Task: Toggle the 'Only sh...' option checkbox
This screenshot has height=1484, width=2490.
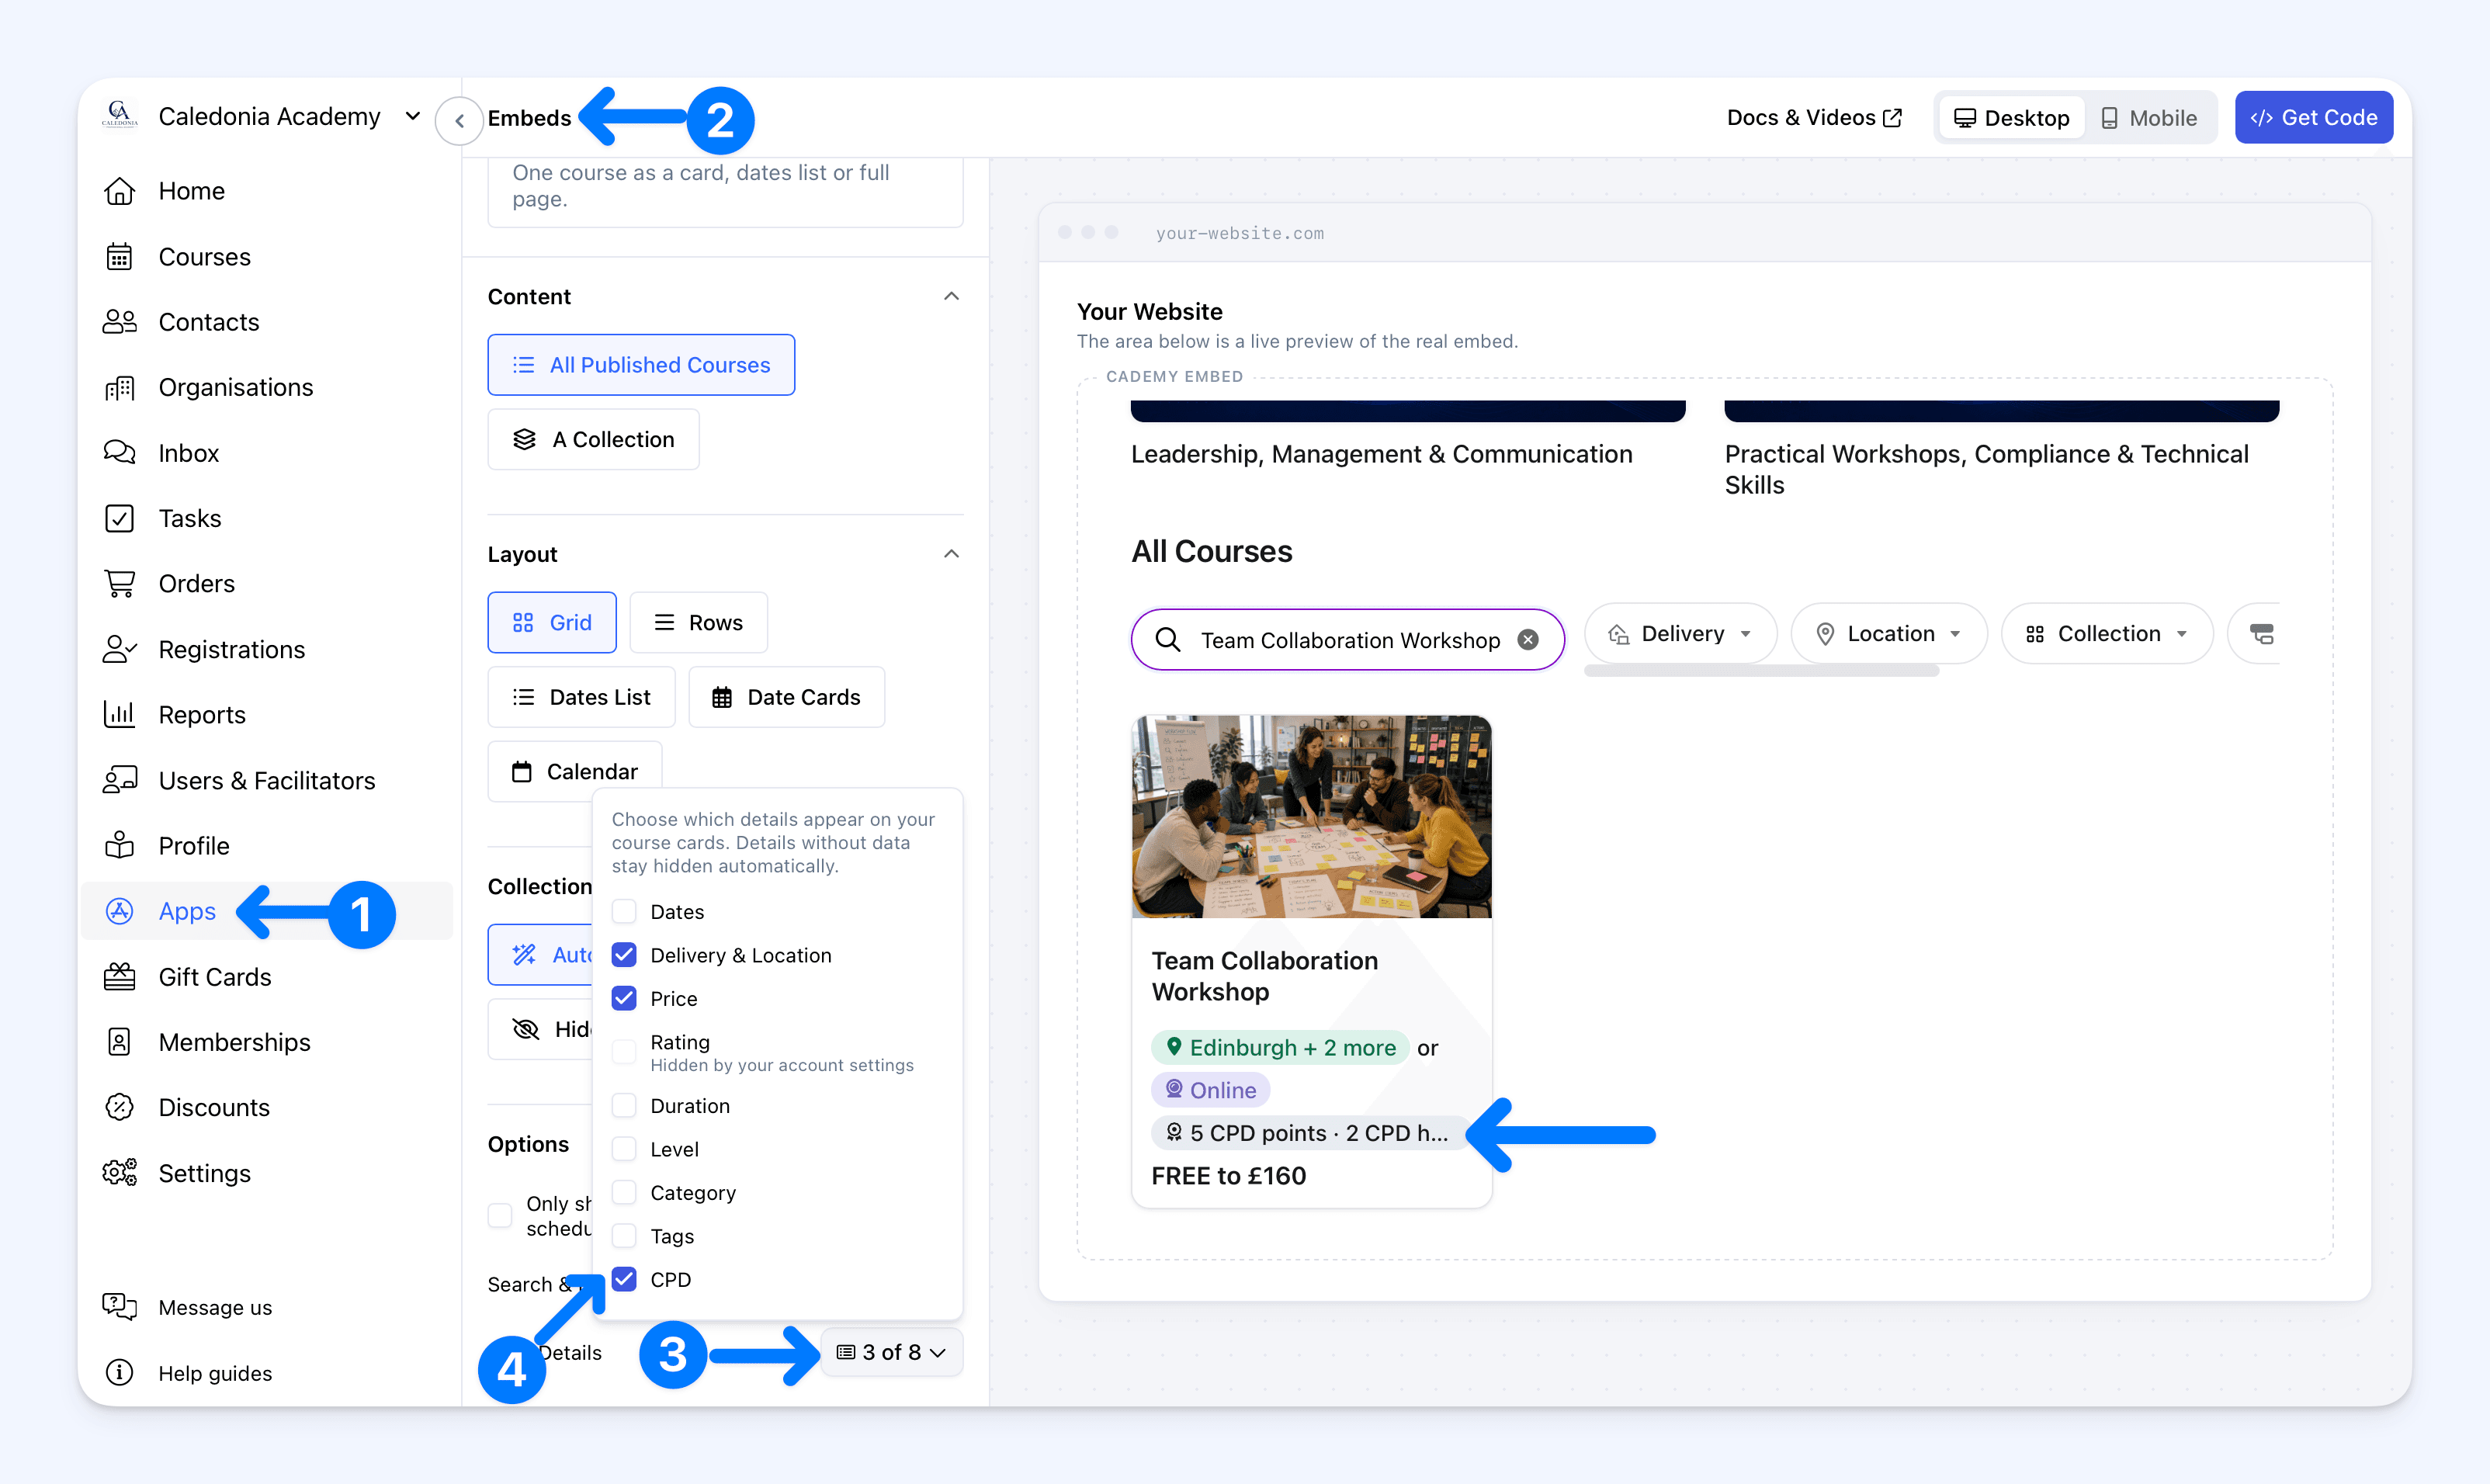Action: click(500, 1215)
